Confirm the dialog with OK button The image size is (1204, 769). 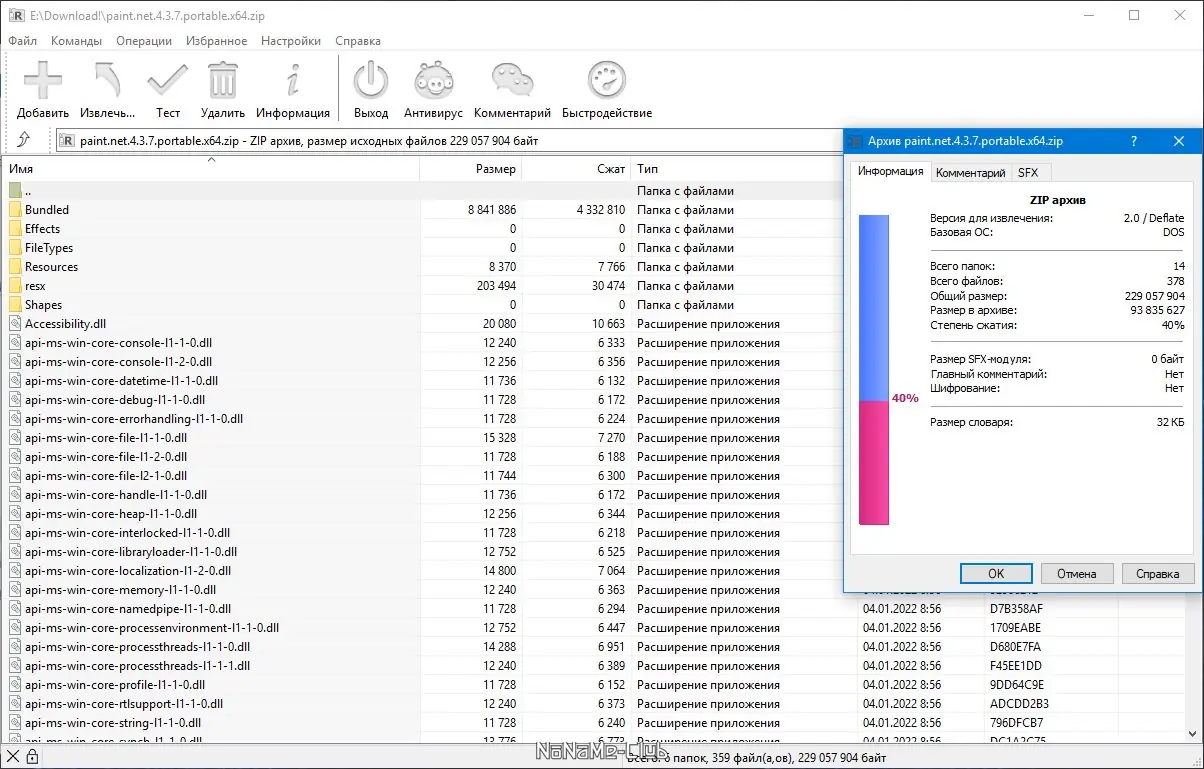point(995,573)
